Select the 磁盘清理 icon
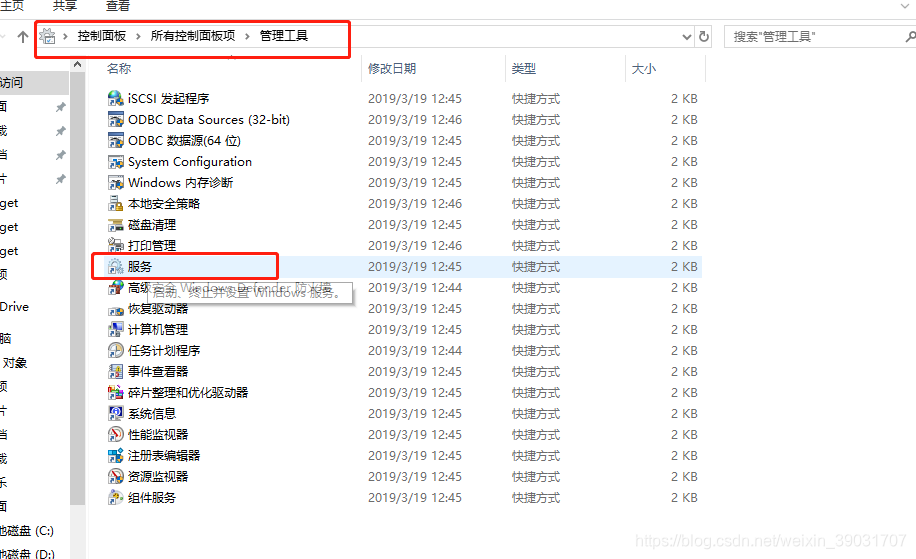 (x=116, y=224)
